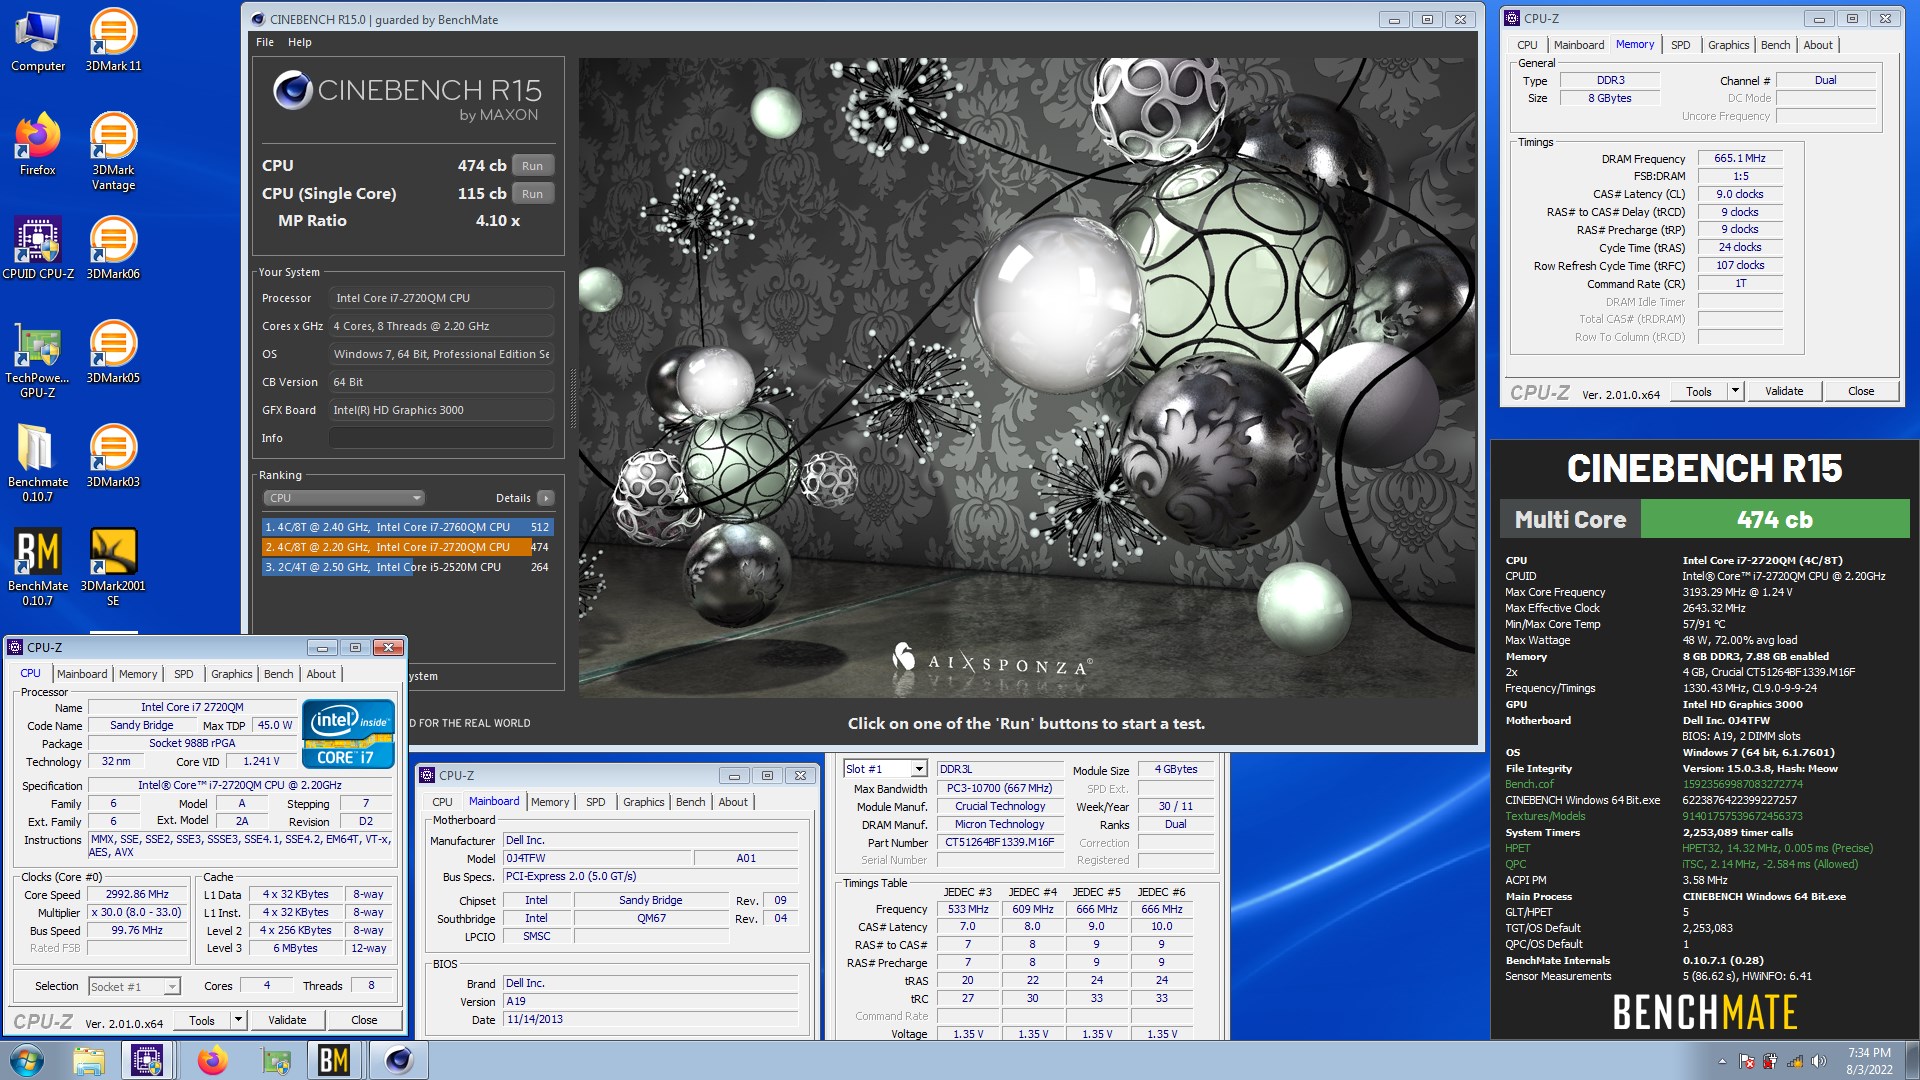This screenshot has width=1920, height=1080.
Task: Switch to Graphics tab in top-right CPU-Z
Action: (1728, 45)
